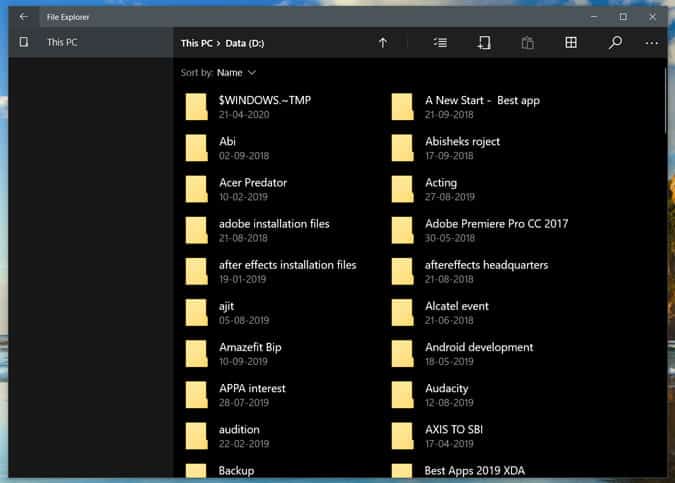Select the Android development folder icon

(x=403, y=353)
